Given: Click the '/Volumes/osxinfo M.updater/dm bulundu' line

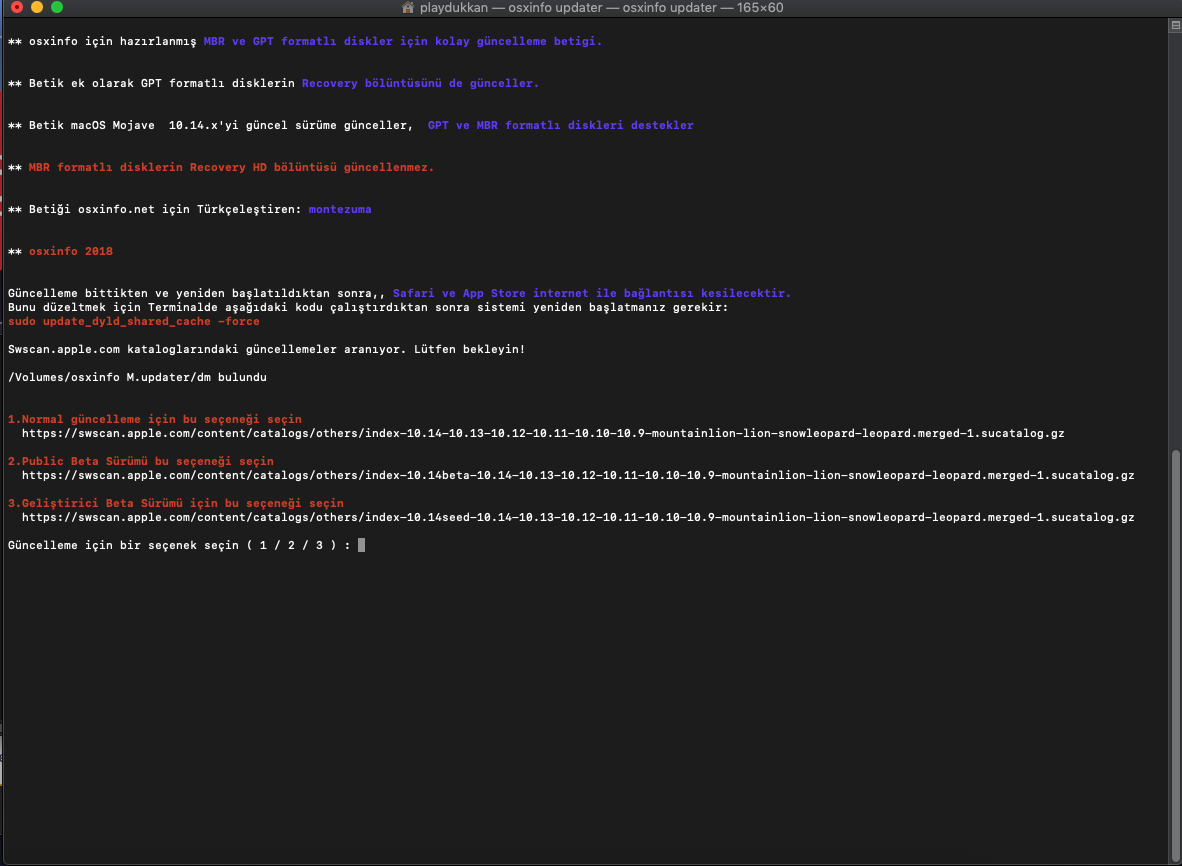Looking at the screenshot, I should [x=137, y=377].
